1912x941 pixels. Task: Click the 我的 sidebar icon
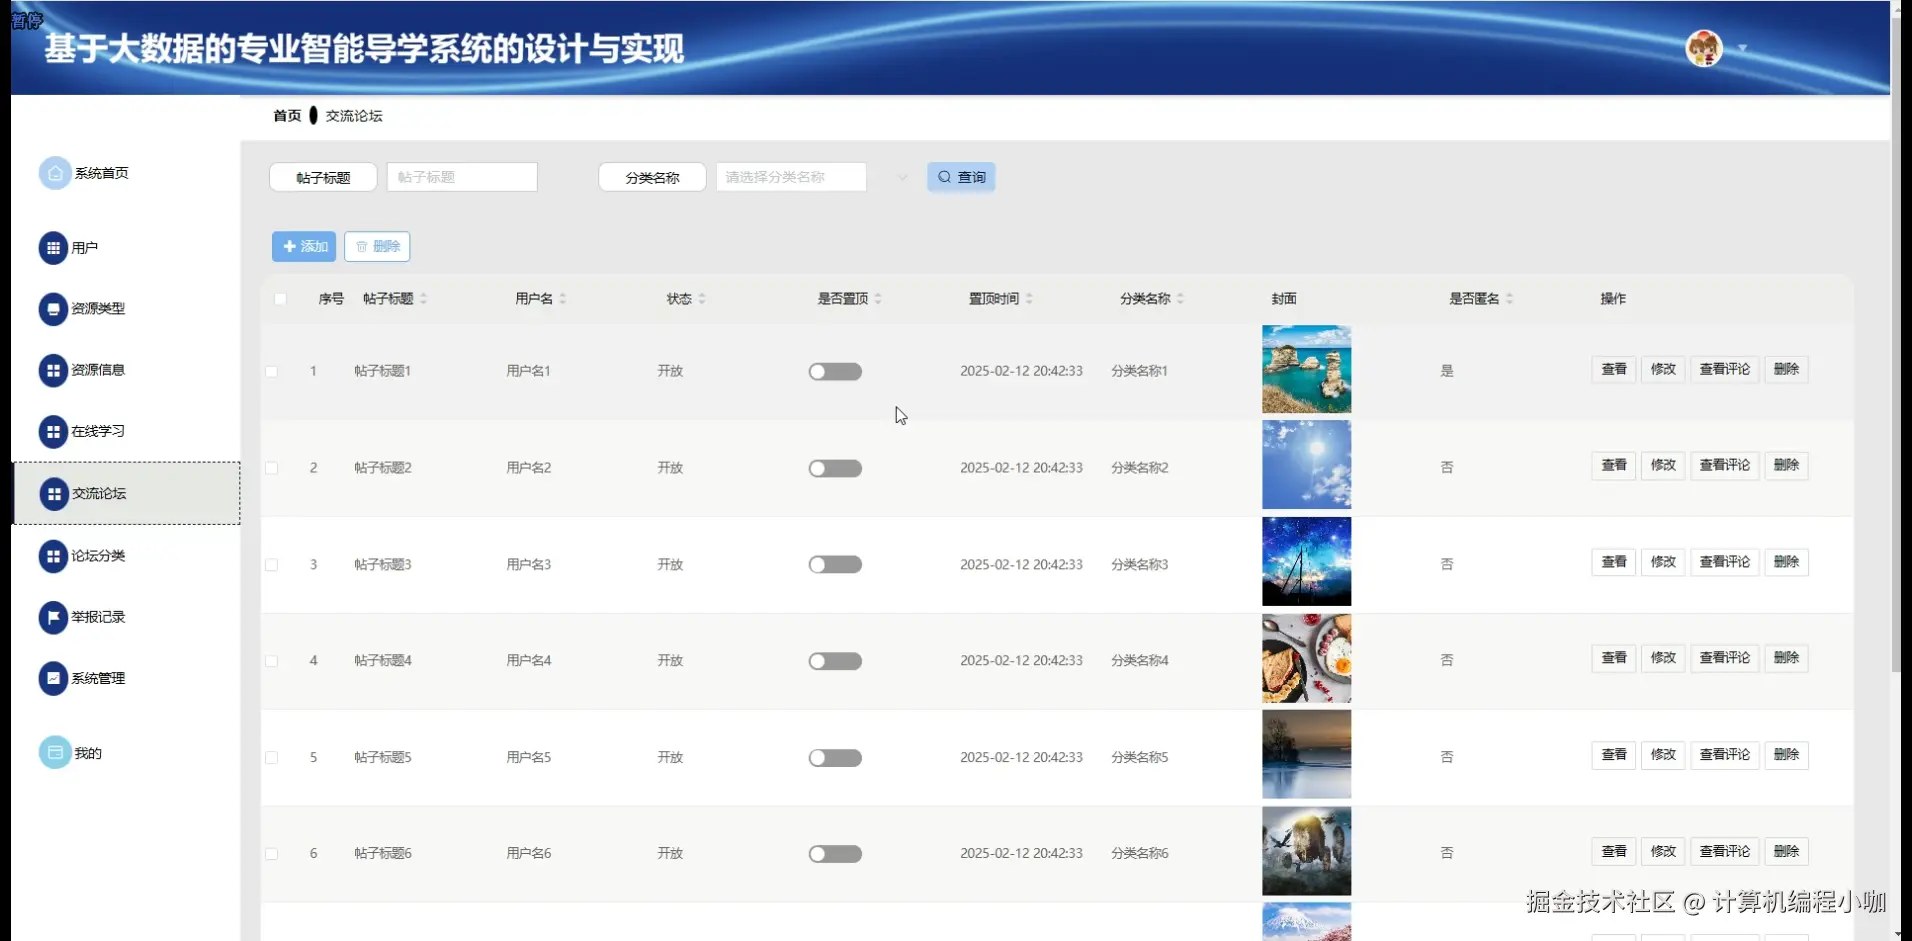pos(55,753)
